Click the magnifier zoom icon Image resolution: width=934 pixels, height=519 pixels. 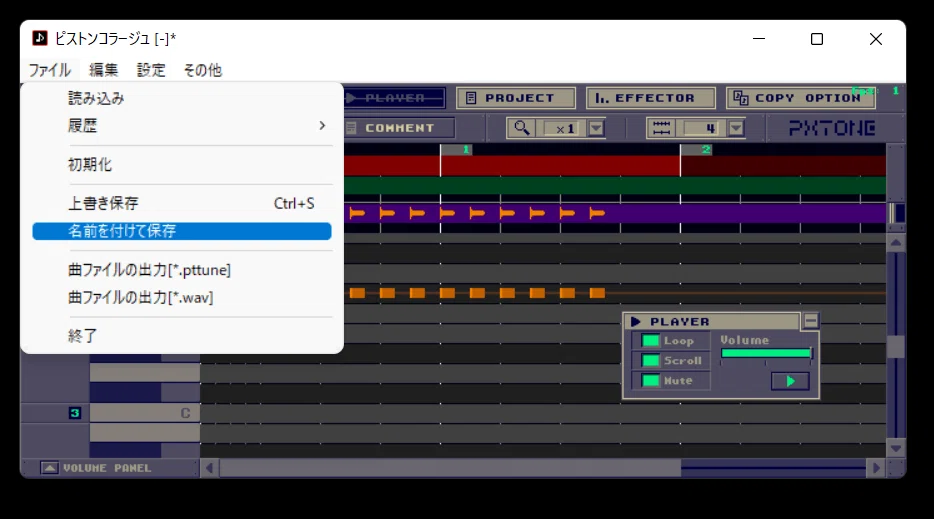522,128
